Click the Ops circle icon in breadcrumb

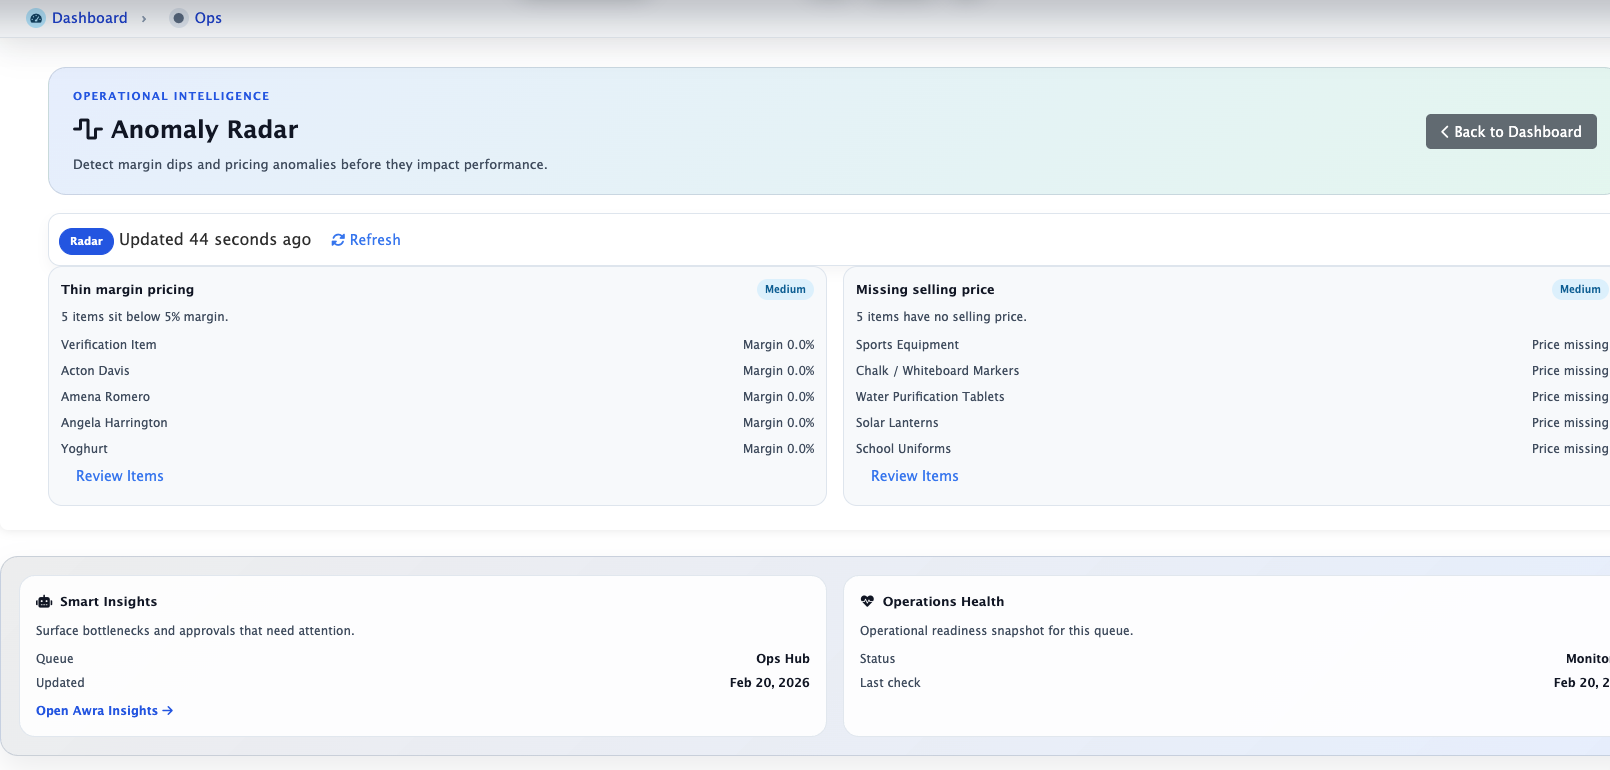(179, 18)
